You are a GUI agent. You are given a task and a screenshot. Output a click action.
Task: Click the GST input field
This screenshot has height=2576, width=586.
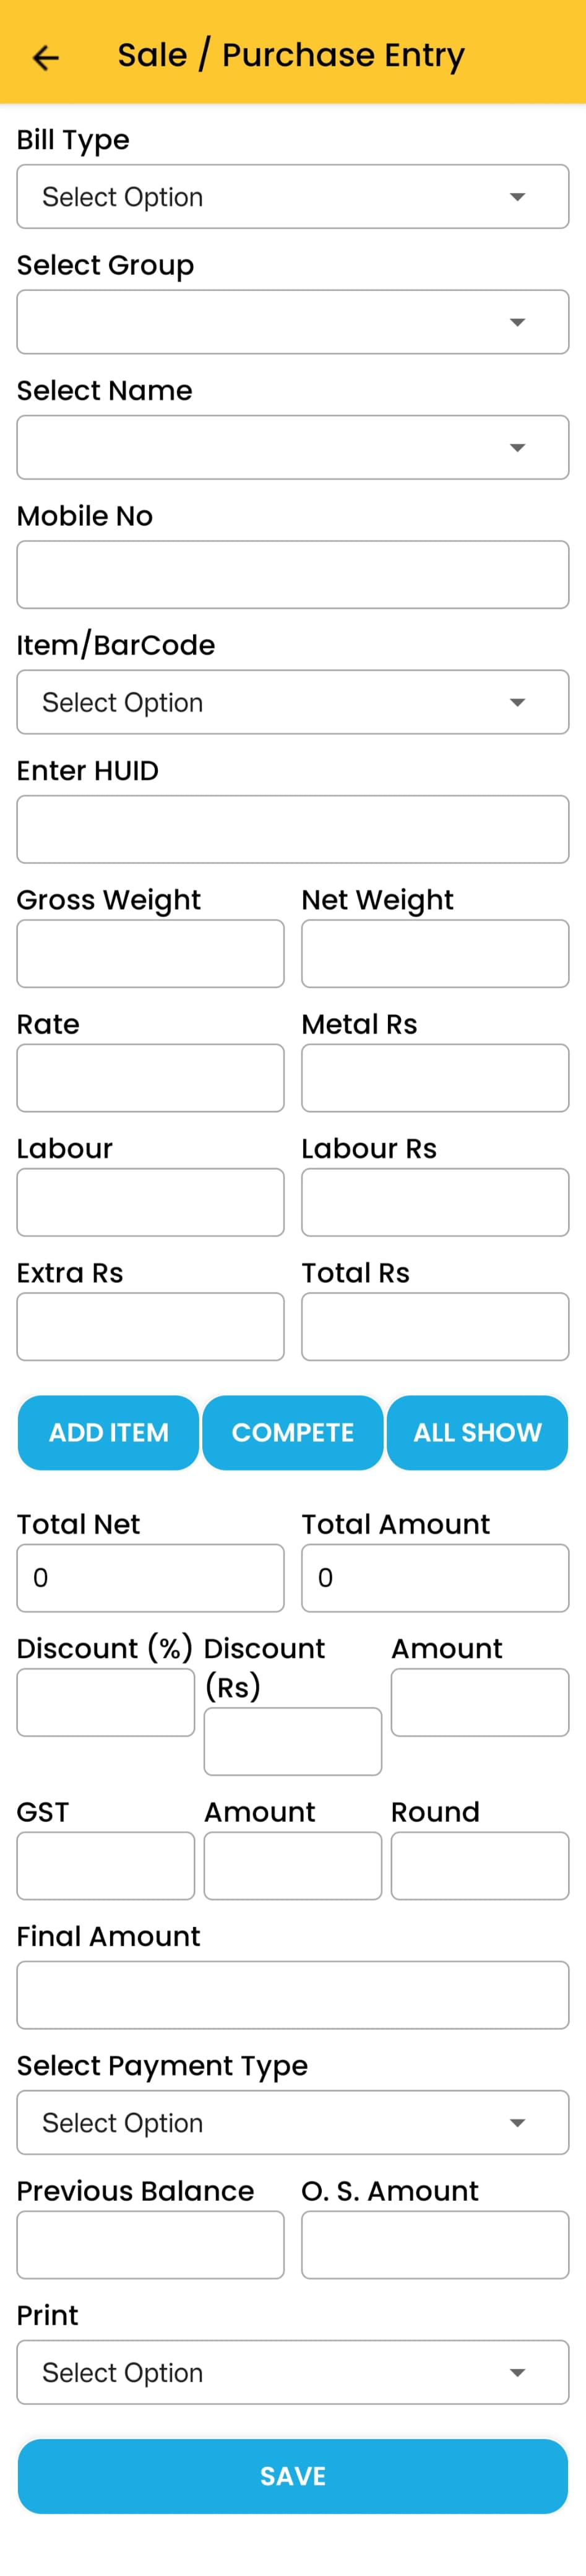105,1865
